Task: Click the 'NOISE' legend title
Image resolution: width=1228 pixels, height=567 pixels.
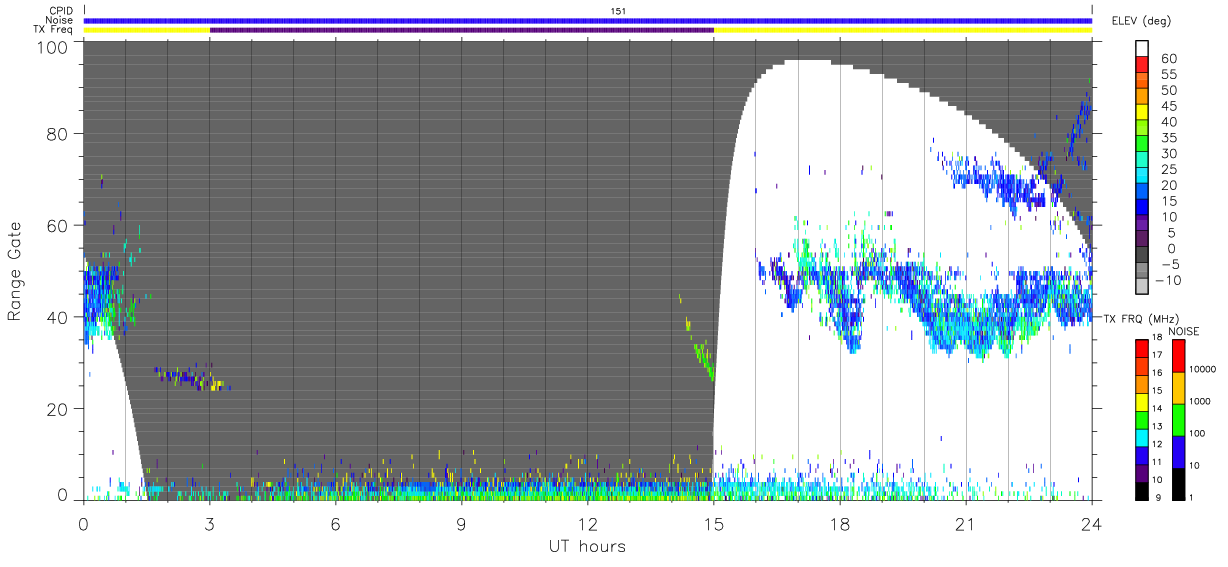Action: point(1183,331)
